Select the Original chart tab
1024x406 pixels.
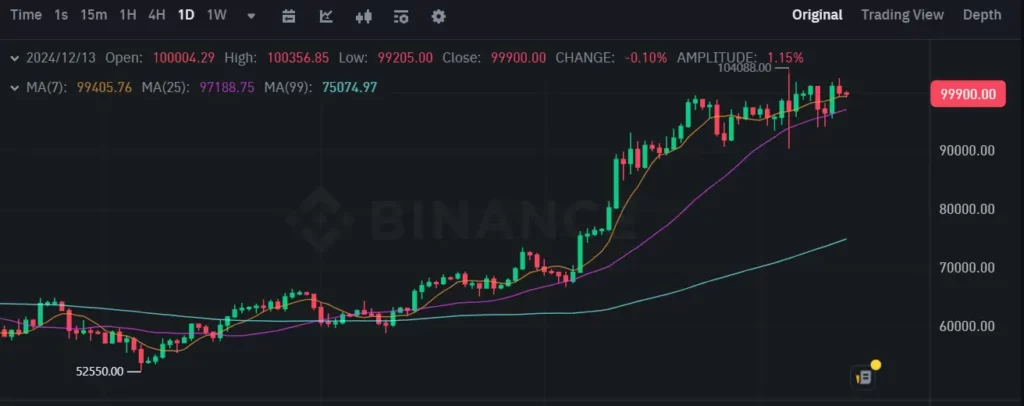pos(817,15)
